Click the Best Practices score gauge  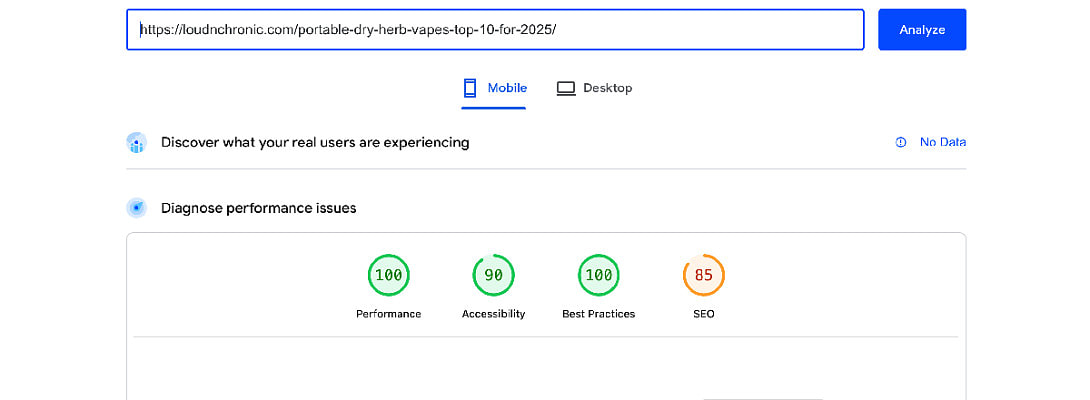[598, 276]
